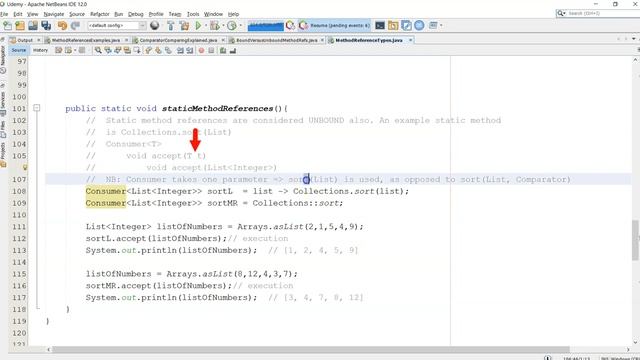Open the Projects side panel button
Viewport: 640px width, 360px height.
[x=3, y=154]
